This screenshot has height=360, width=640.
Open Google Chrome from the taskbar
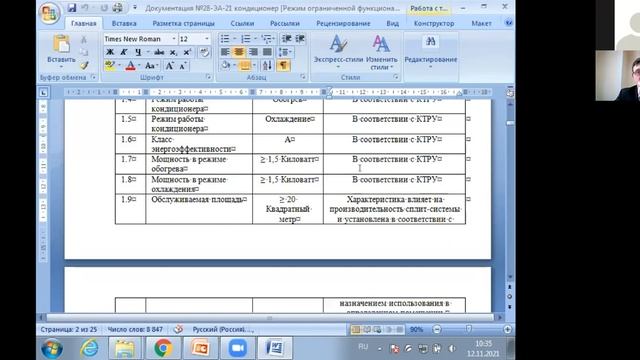163,348
